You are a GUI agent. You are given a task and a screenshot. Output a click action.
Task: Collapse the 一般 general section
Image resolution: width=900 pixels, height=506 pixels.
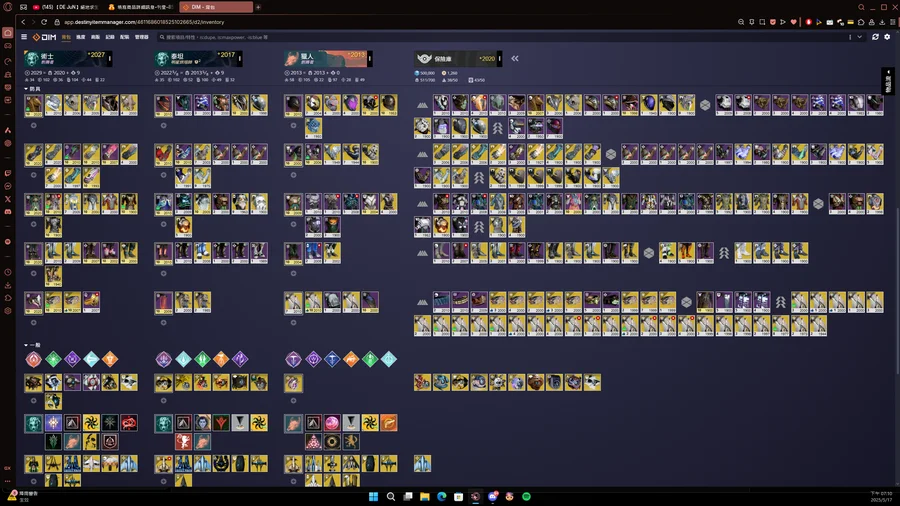coord(32,345)
